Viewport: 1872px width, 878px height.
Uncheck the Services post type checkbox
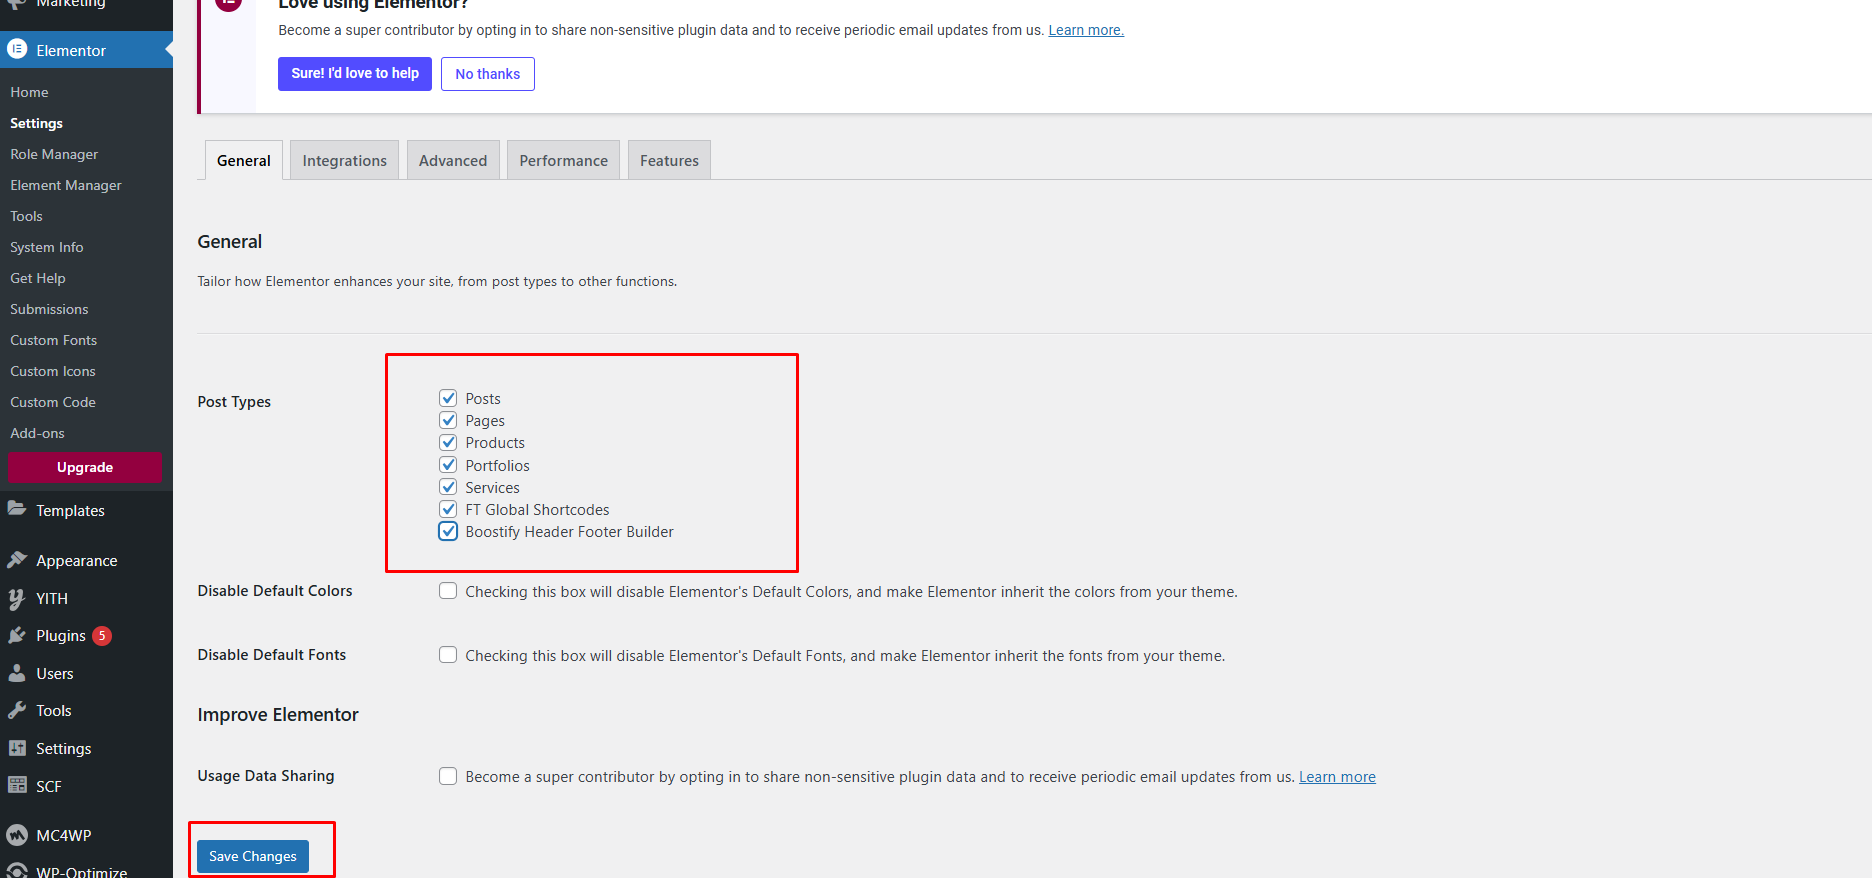point(448,487)
